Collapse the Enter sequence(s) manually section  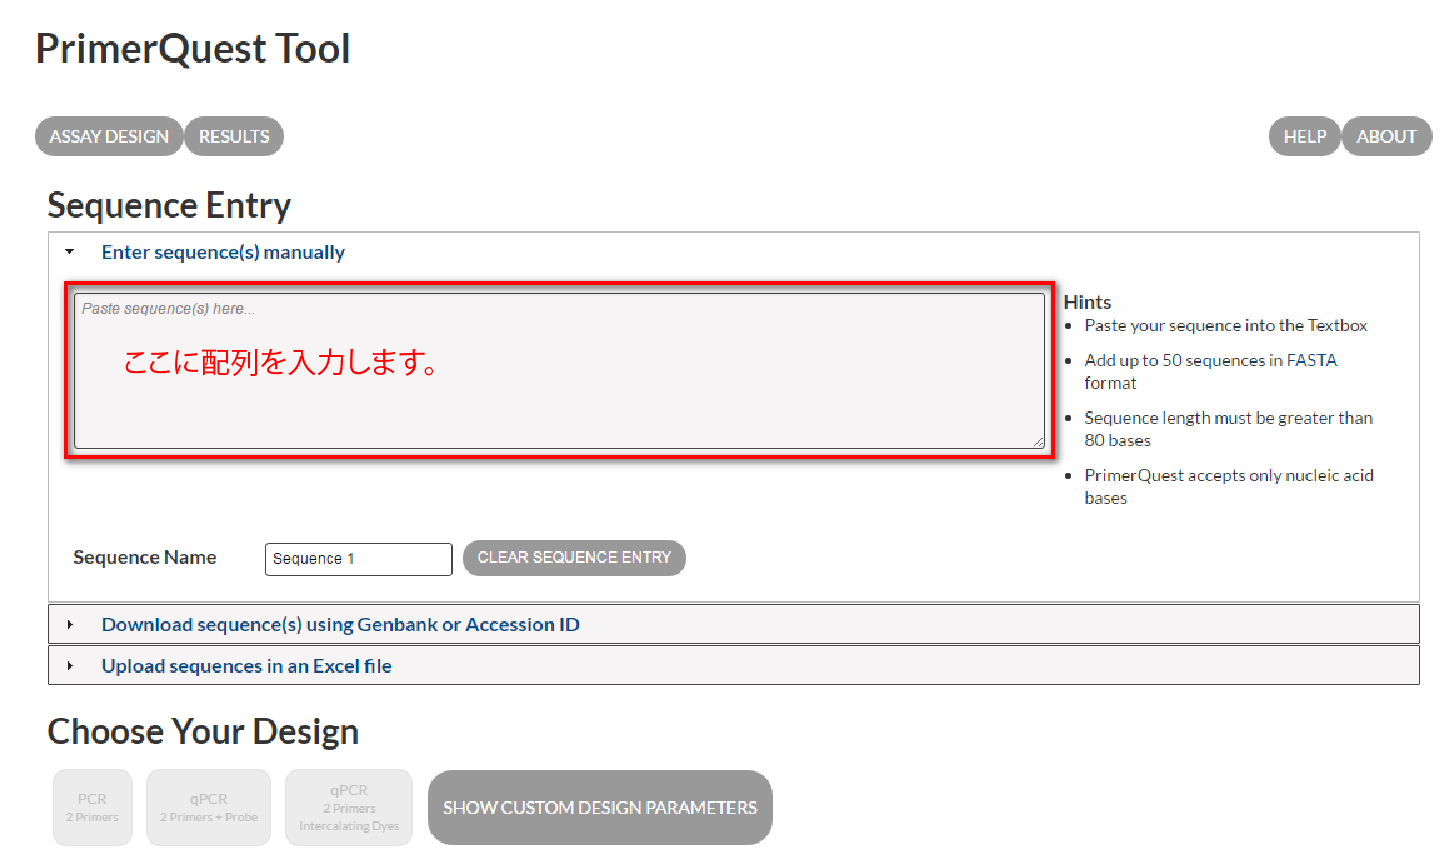pyautogui.click(x=223, y=253)
